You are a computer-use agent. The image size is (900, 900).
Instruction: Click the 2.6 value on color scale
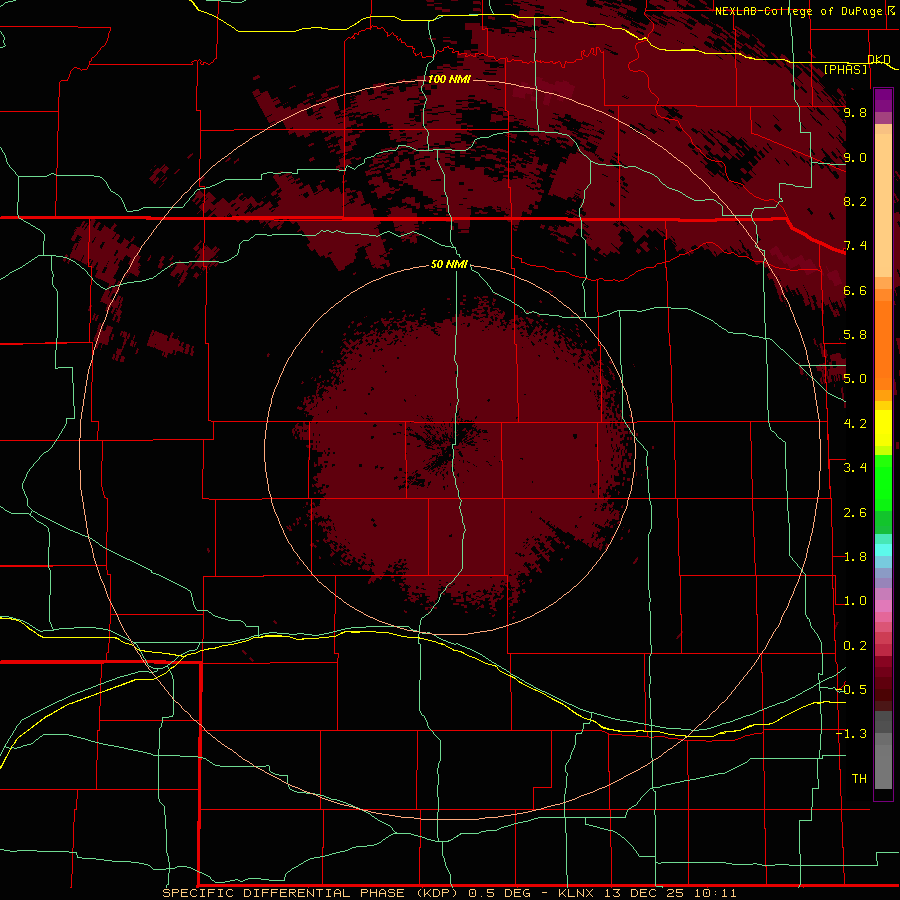click(855, 513)
